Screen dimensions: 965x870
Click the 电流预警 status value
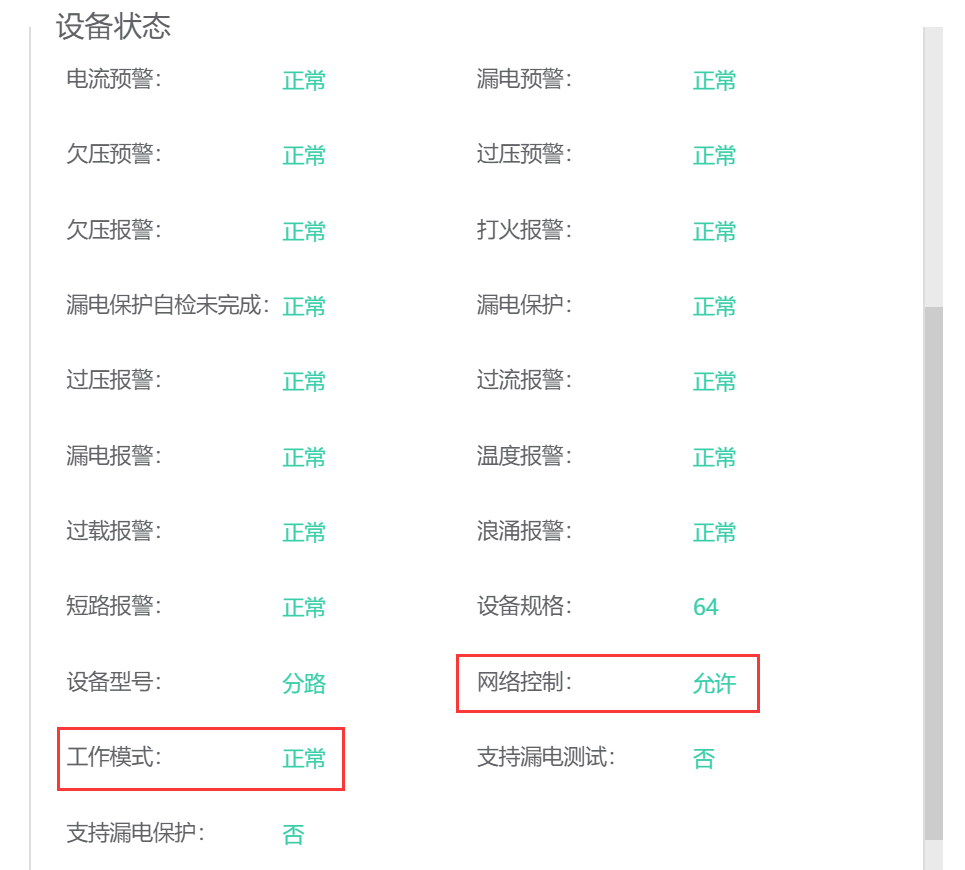[303, 81]
